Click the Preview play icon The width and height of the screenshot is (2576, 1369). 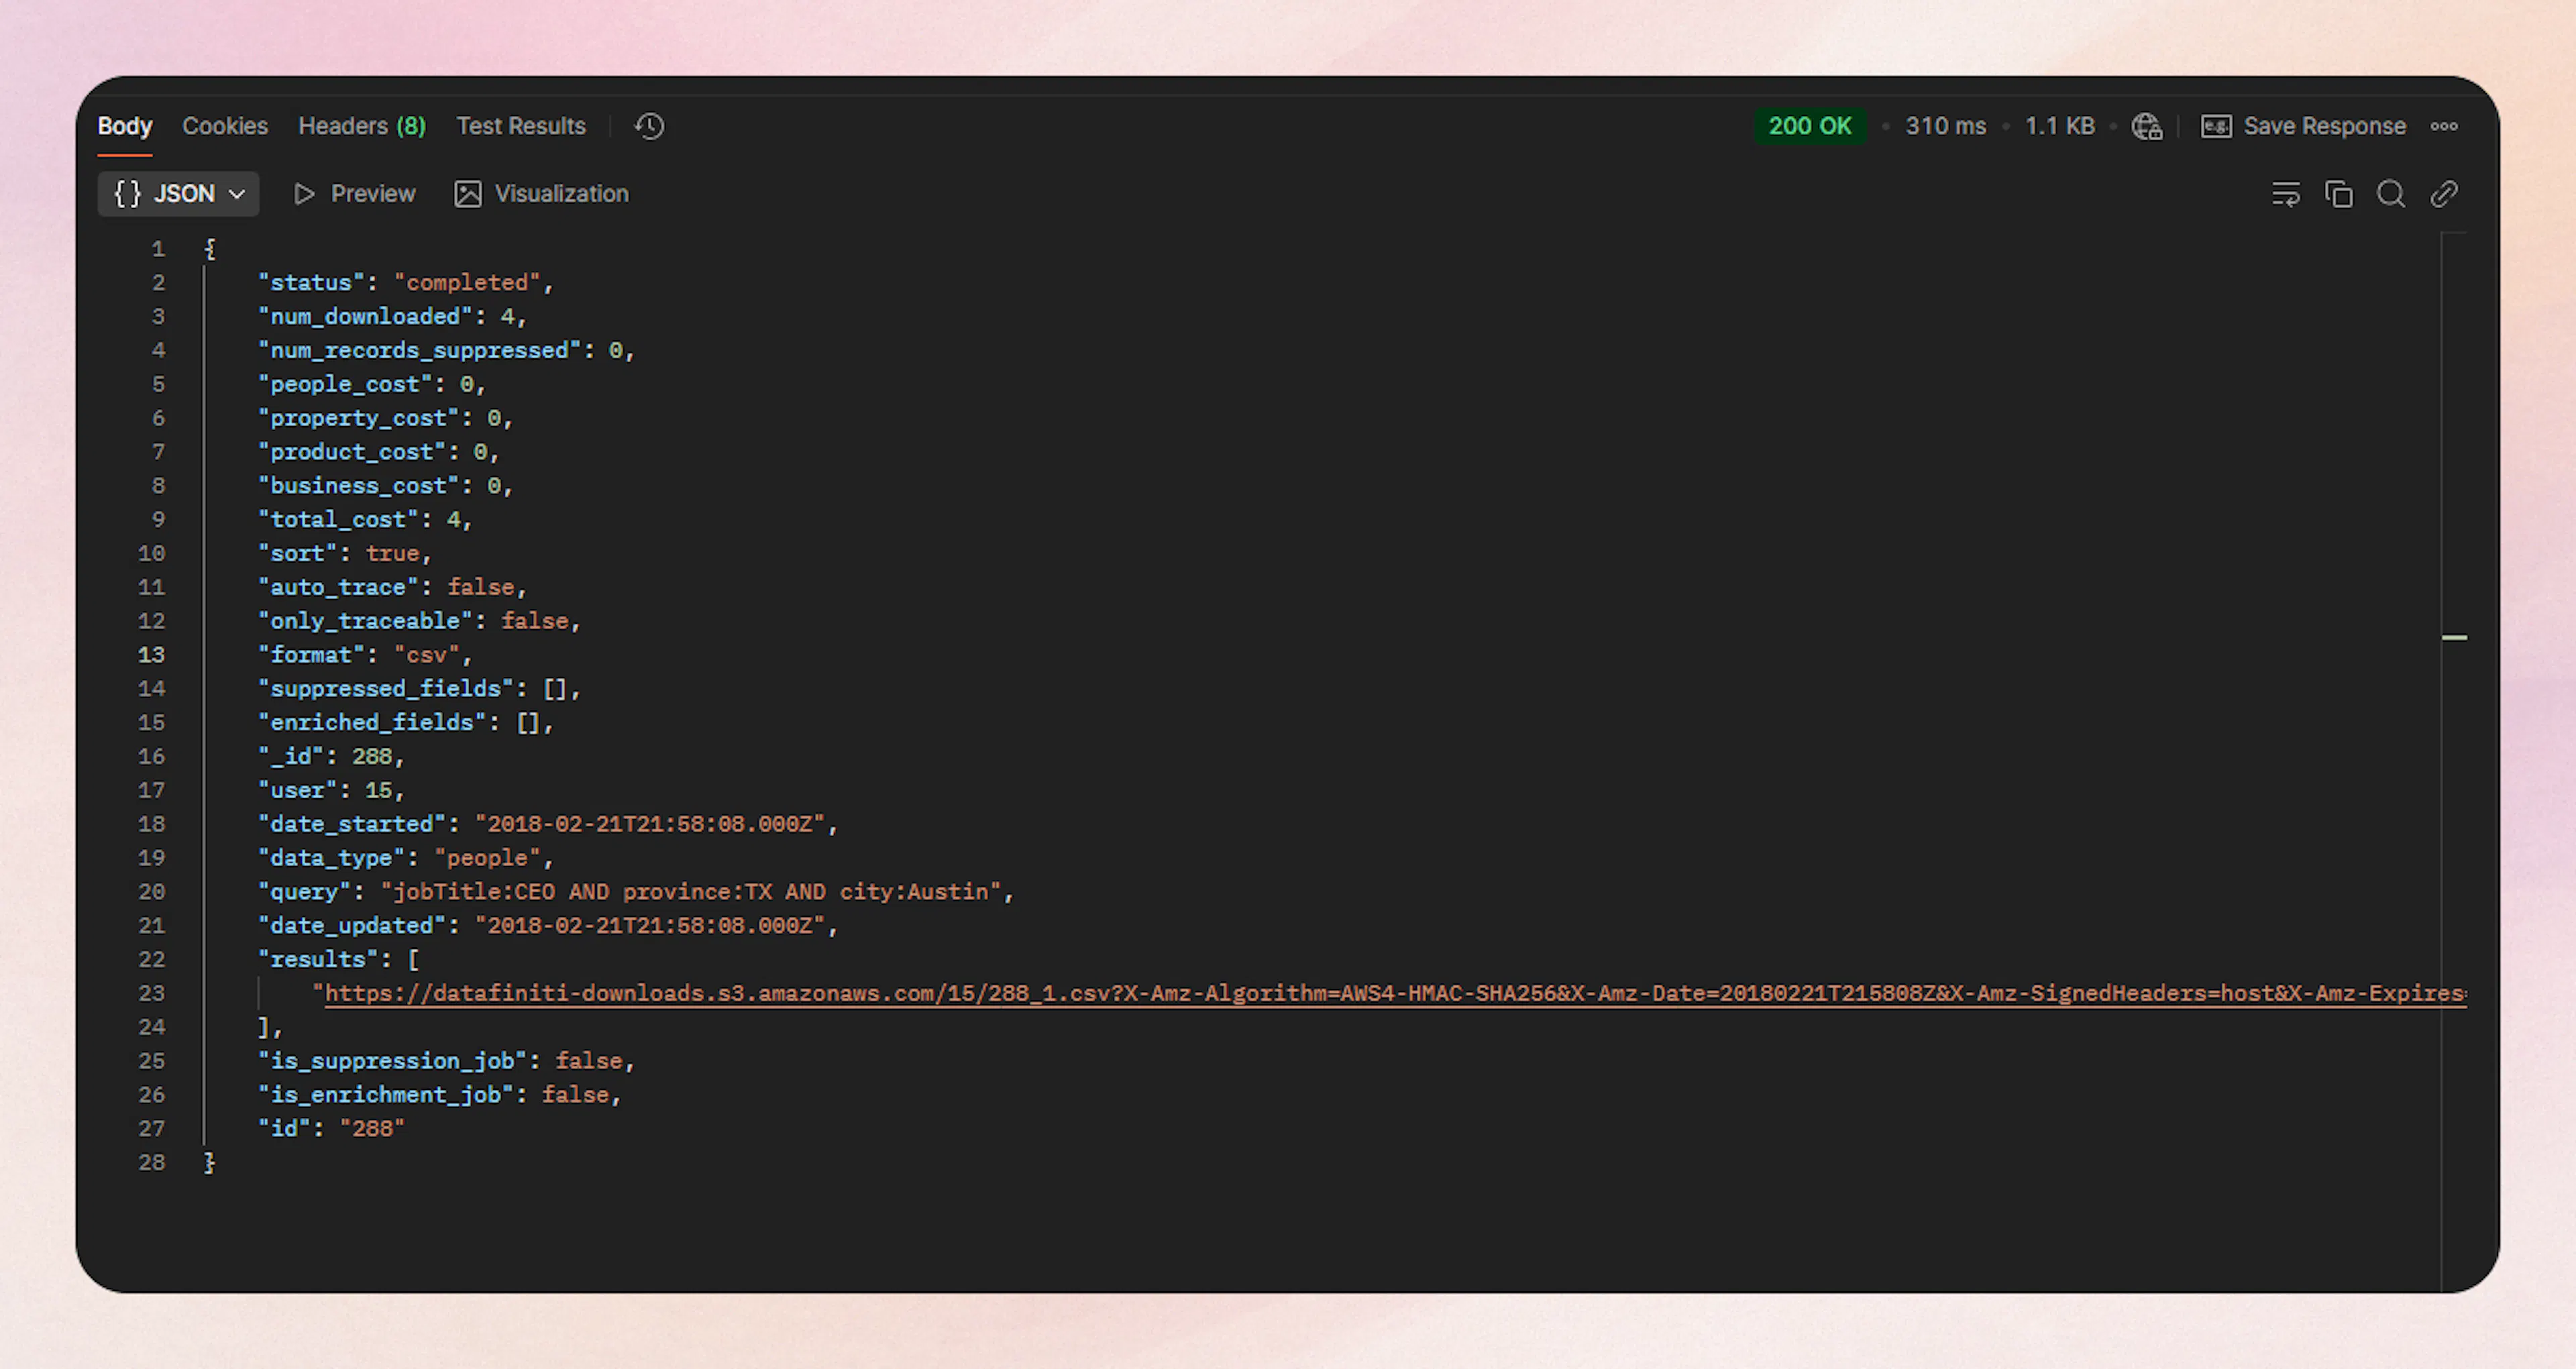point(306,194)
